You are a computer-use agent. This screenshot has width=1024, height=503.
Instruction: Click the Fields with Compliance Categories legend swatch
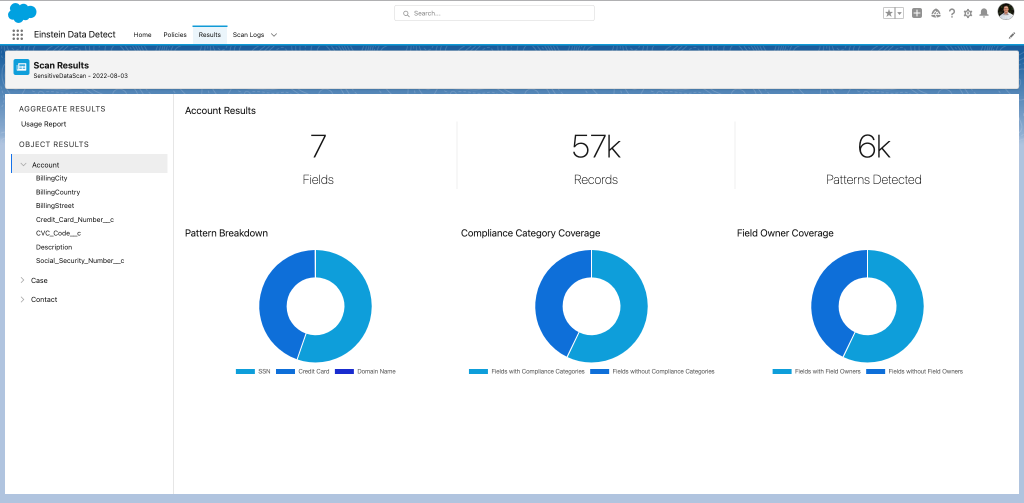point(479,371)
